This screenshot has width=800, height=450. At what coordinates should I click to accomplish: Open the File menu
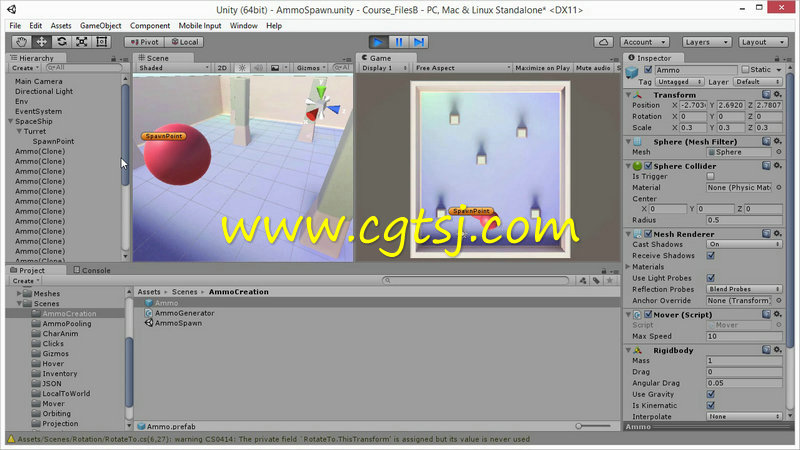pos(15,26)
